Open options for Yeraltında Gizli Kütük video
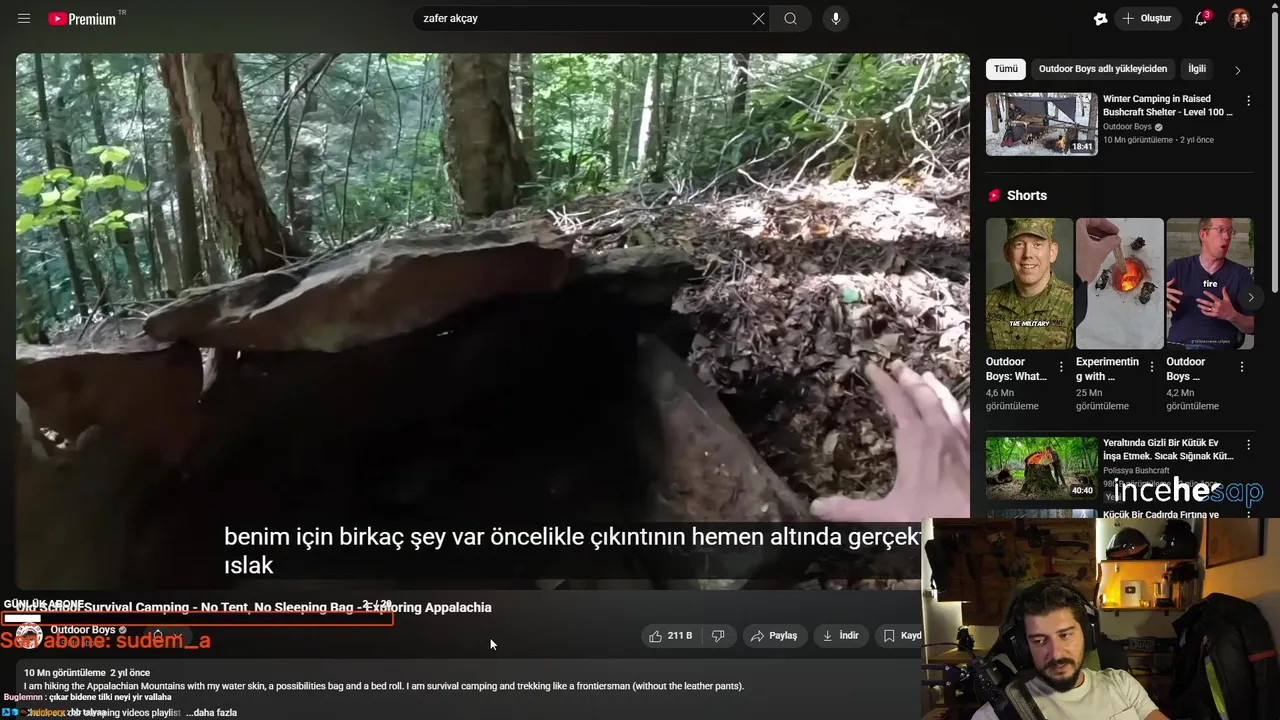 1248,445
